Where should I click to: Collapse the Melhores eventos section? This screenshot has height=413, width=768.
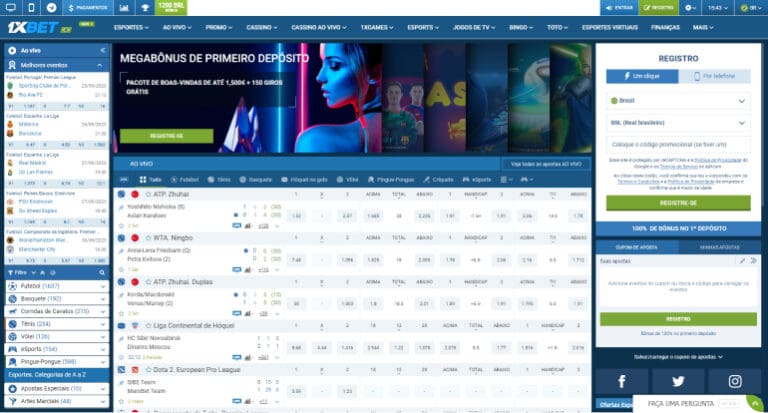[x=100, y=65]
